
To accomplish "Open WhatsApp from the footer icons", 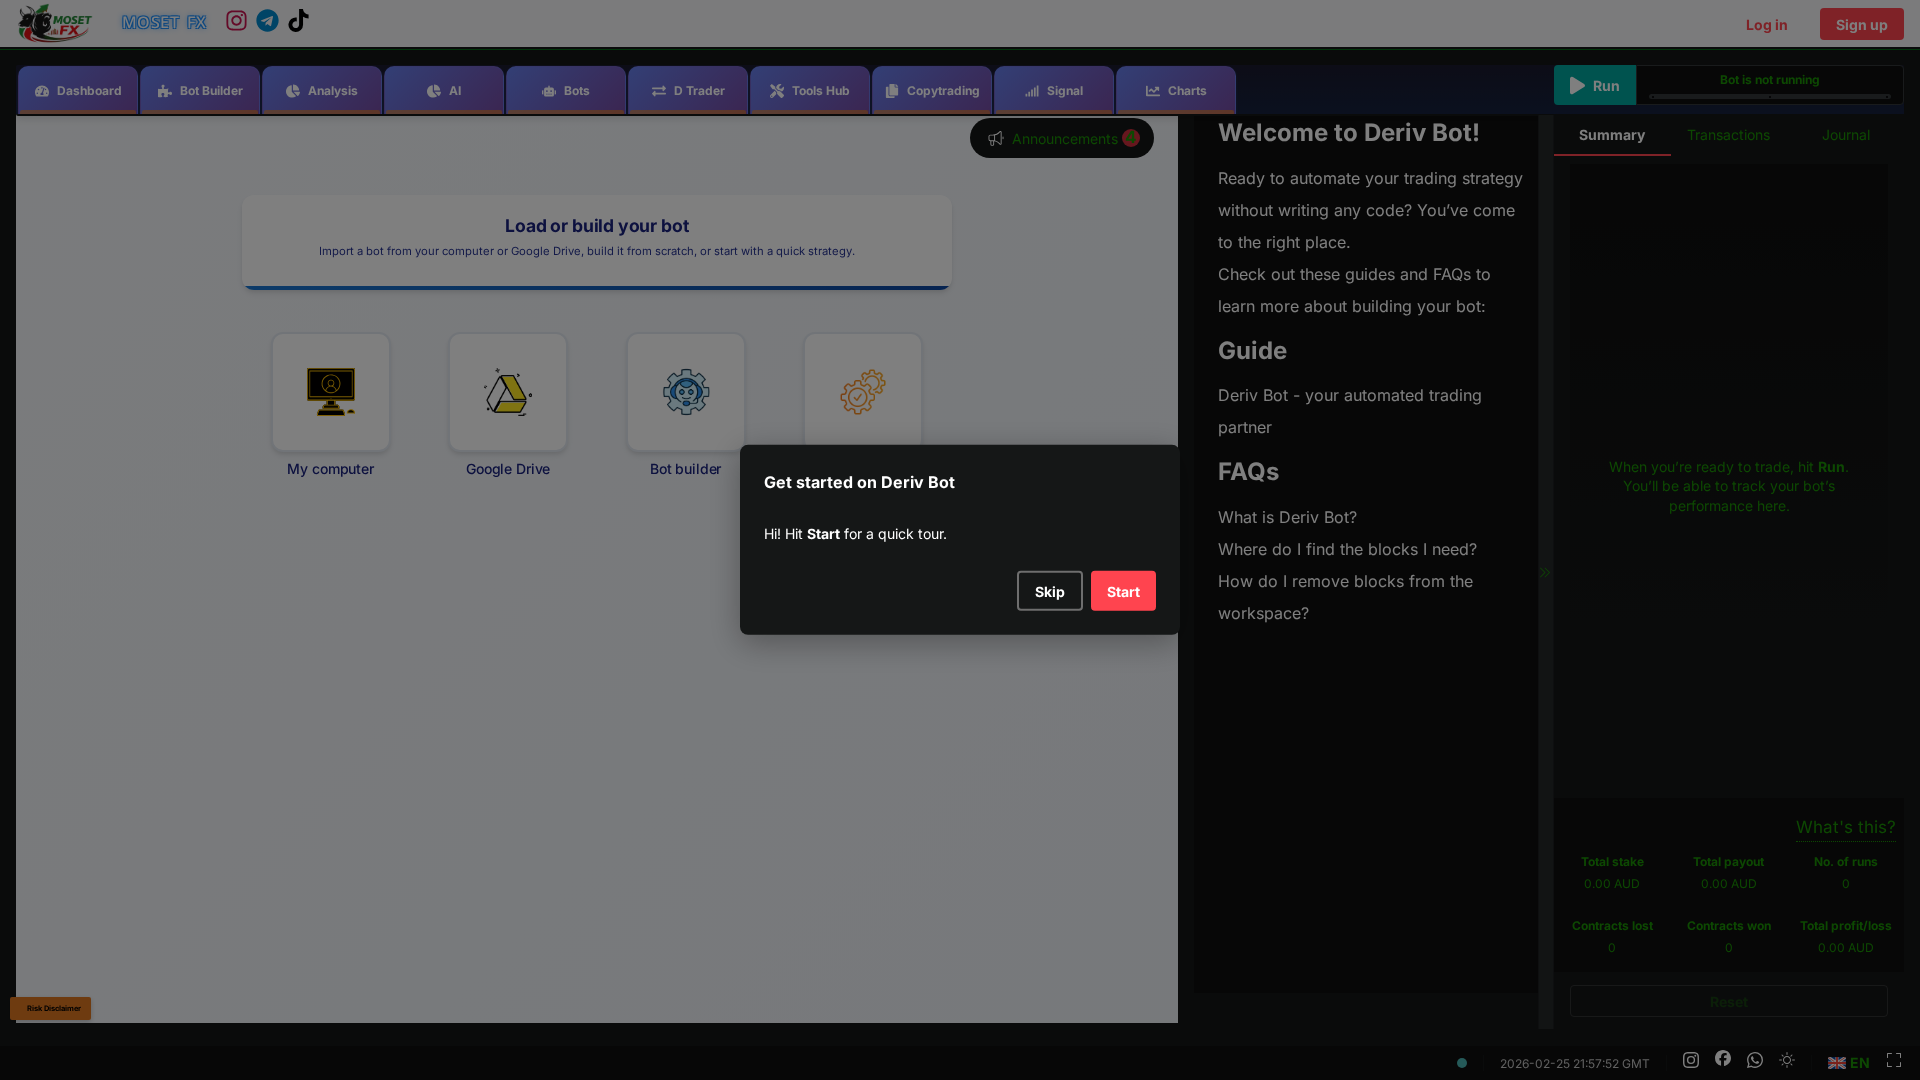I will pyautogui.click(x=1755, y=1060).
